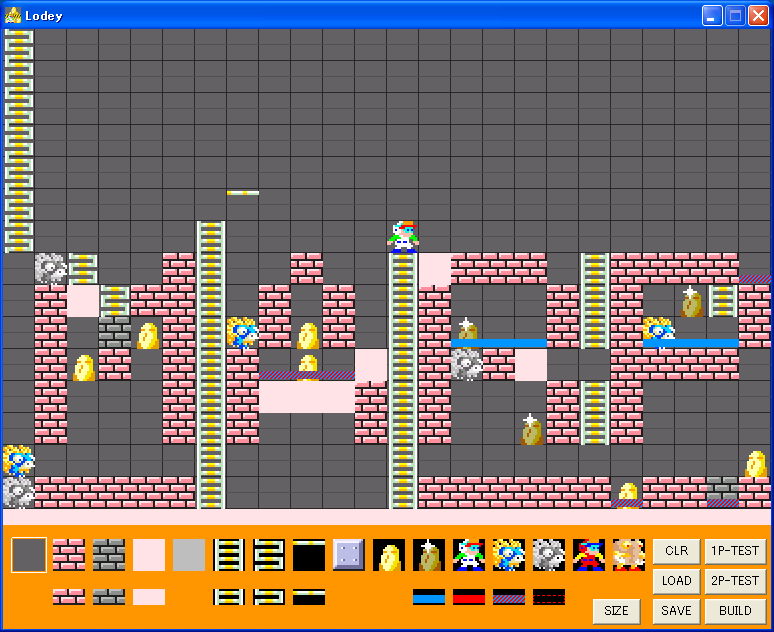This screenshot has width=774, height=632.
Task: Open the SIZE setting button
Action: point(616,610)
